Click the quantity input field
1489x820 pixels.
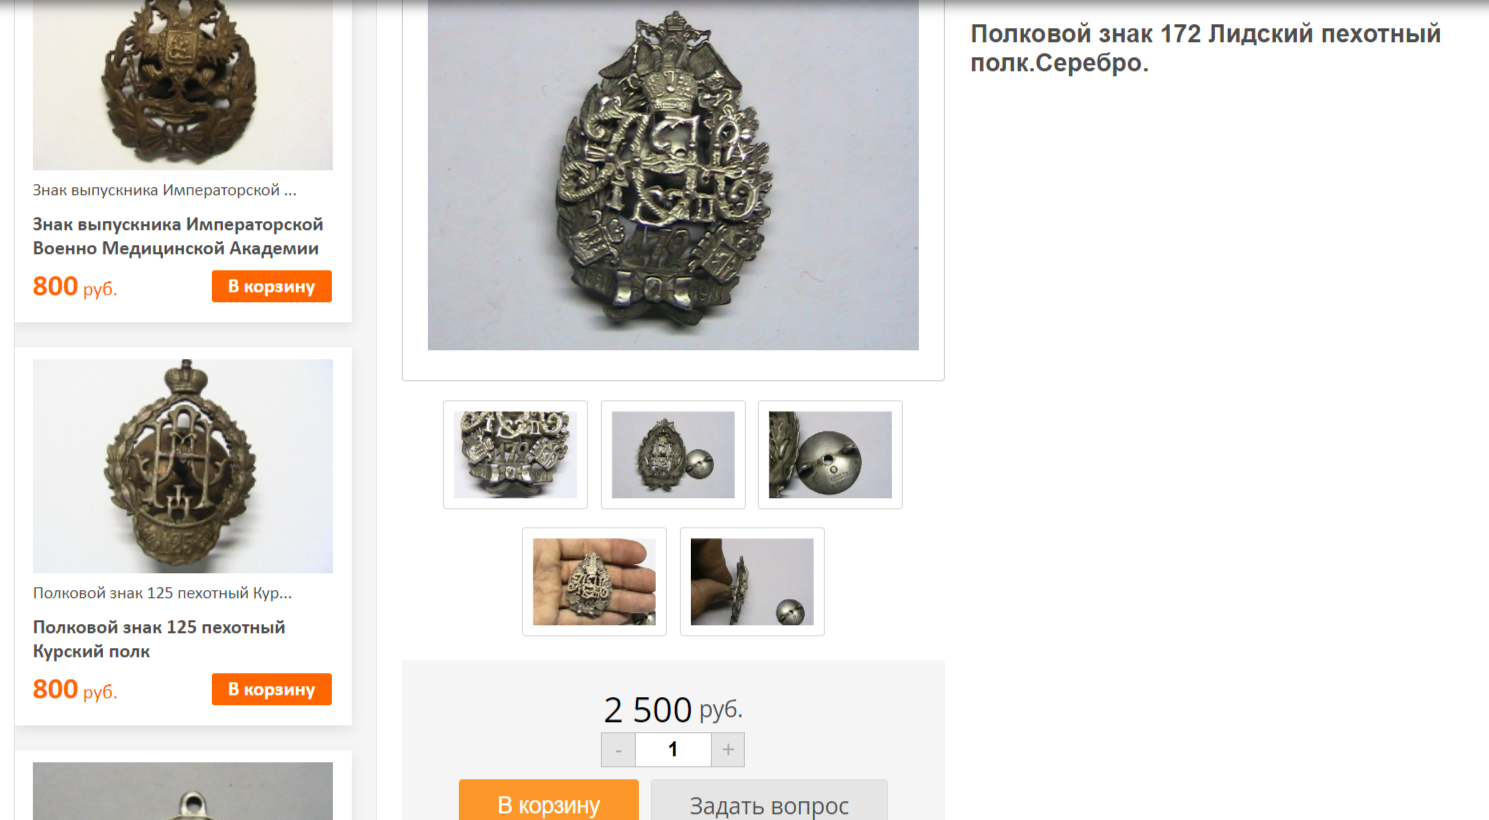click(x=673, y=750)
